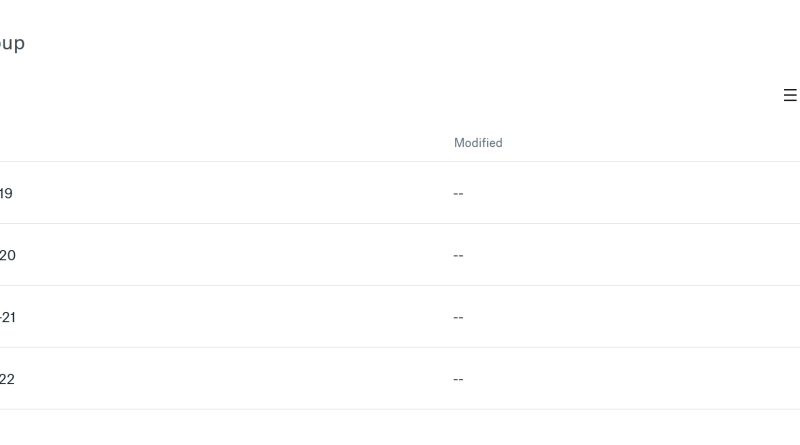This screenshot has width=800, height=445.
Task: Open the item ending in 19
Action: [x=6, y=193]
